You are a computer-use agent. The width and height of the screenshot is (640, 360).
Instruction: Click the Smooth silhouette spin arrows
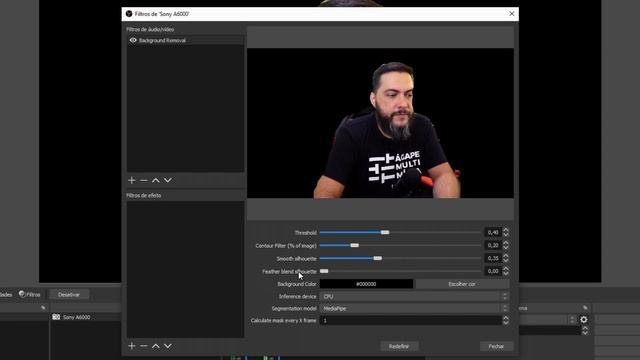[x=506, y=258]
